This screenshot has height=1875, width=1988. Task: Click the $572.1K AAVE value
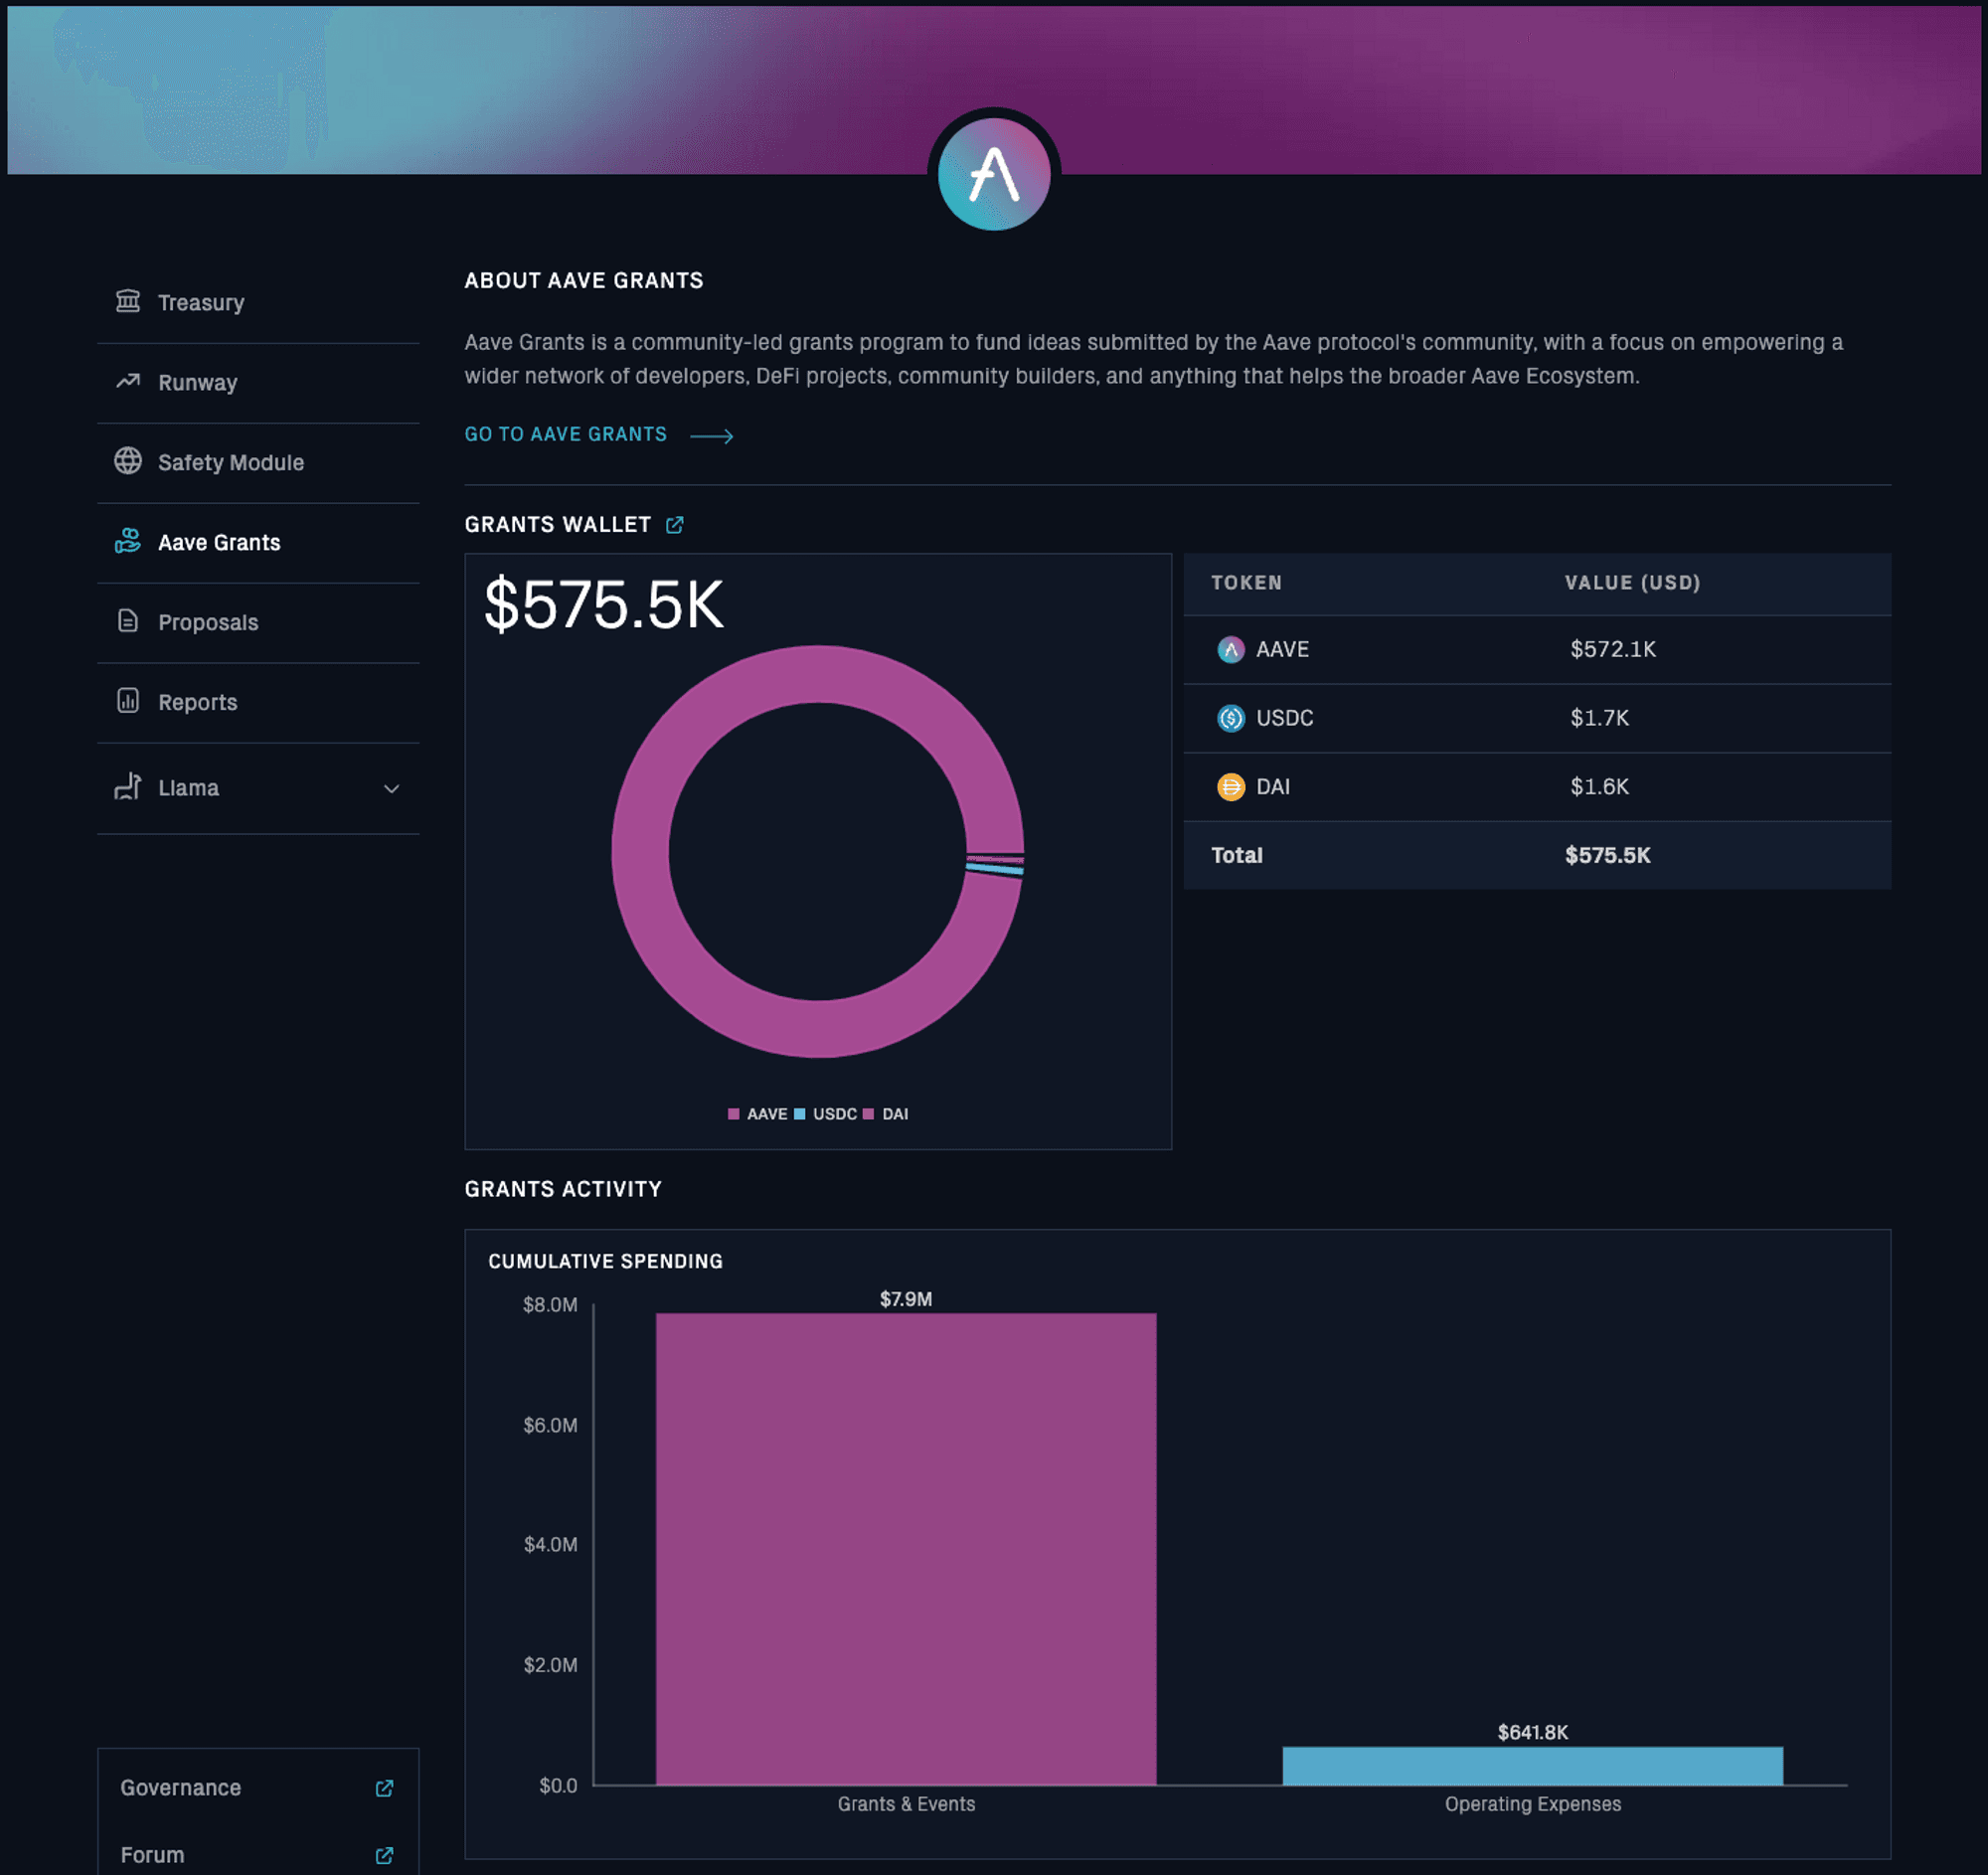tap(1613, 650)
